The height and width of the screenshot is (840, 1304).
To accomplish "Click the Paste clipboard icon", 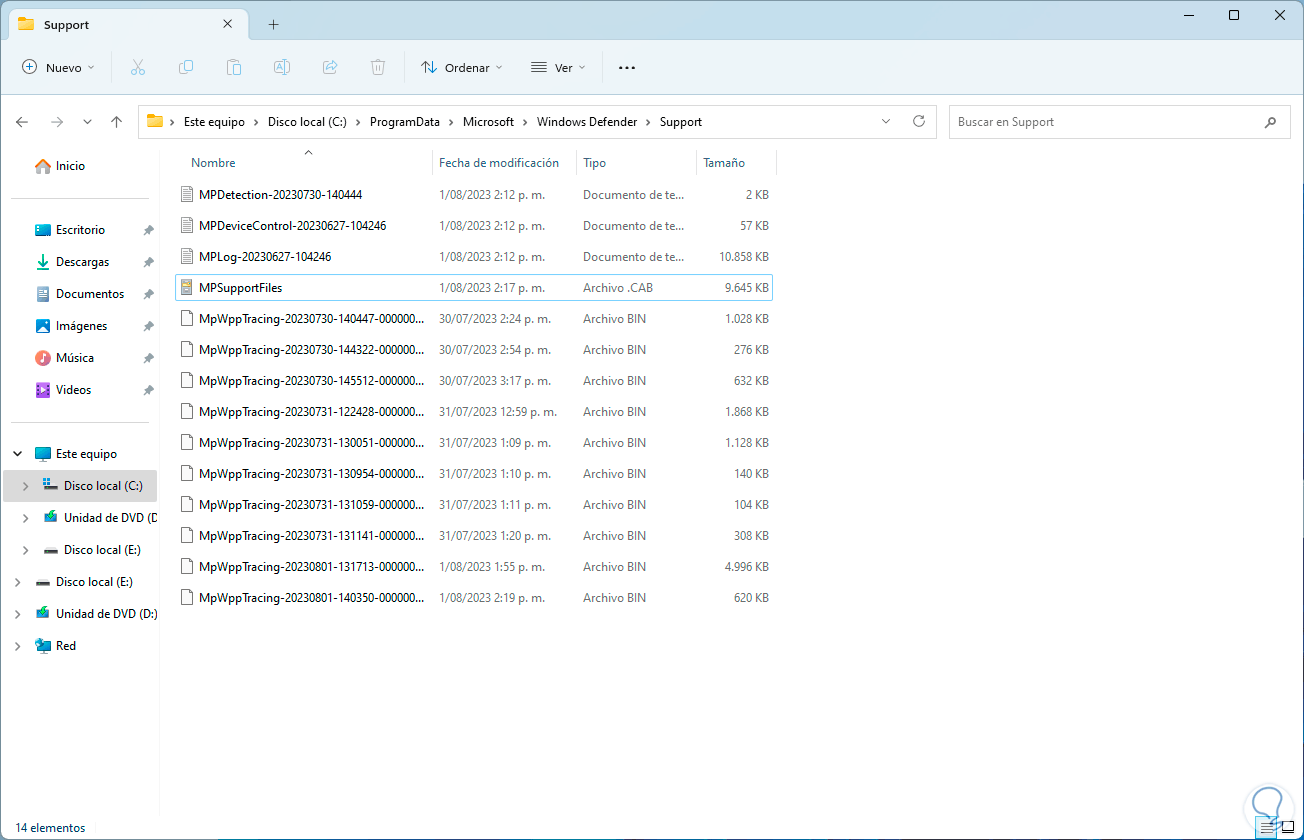I will 234,67.
